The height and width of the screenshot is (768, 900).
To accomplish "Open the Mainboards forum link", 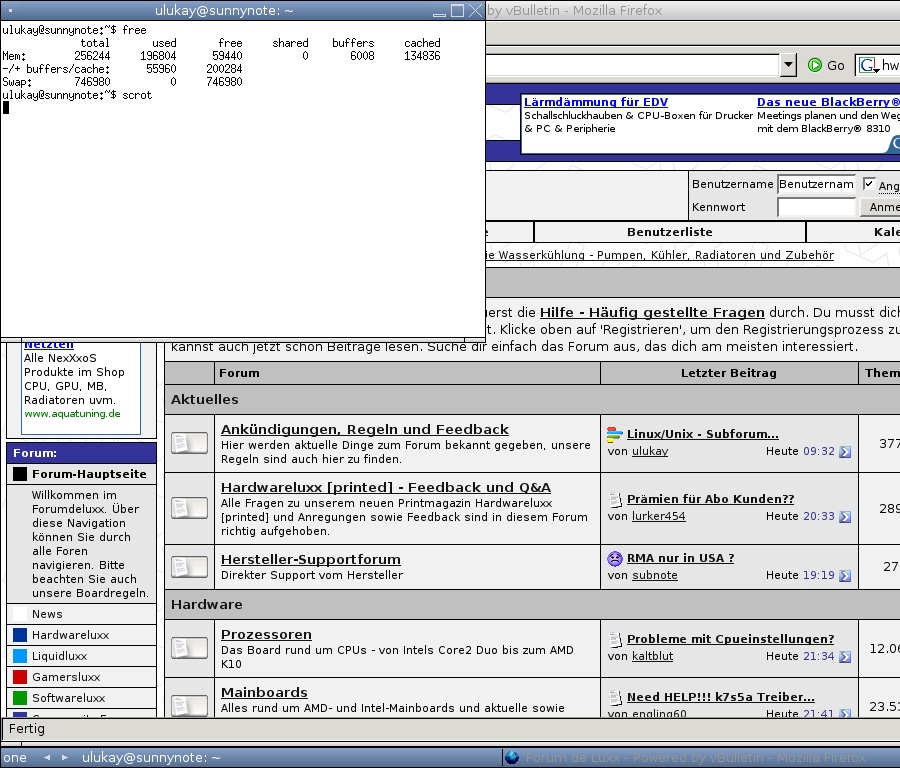I will [264, 692].
